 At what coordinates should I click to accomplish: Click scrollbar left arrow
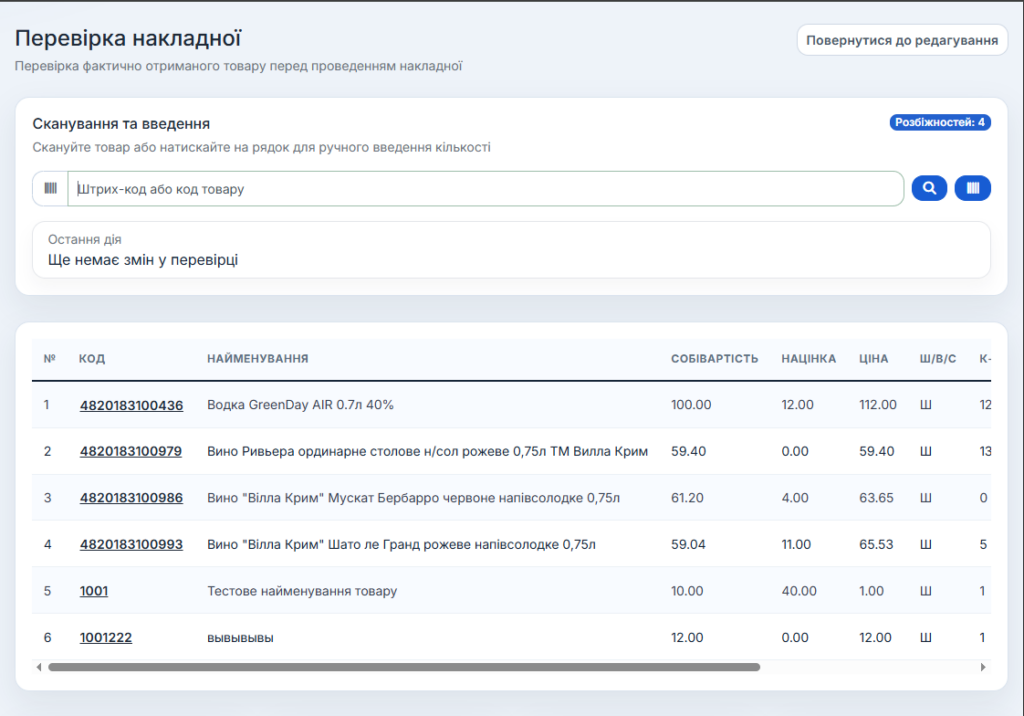[x=39, y=667]
